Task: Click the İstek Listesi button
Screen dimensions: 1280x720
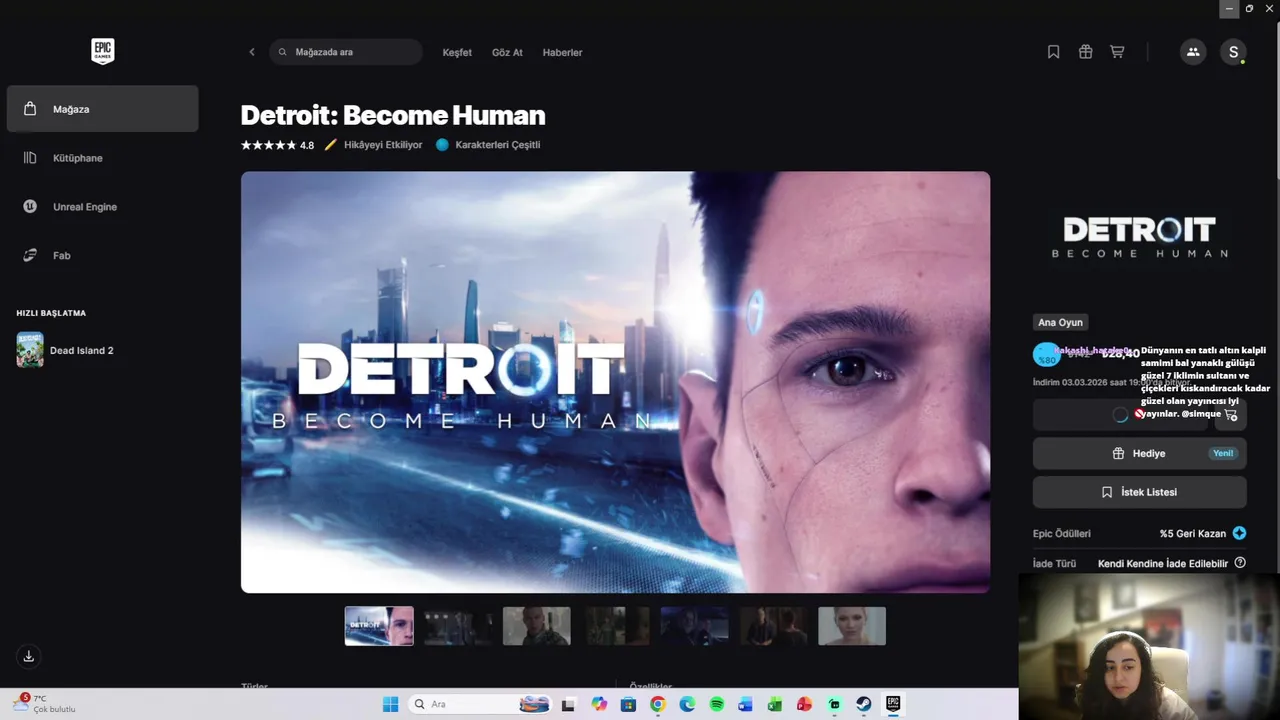Action: [x=1139, y=492]
